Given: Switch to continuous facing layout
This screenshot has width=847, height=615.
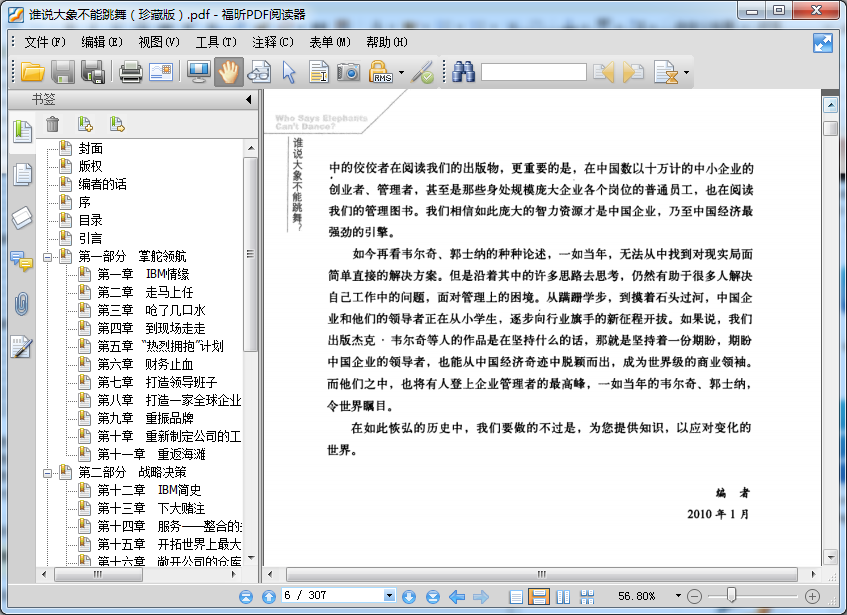Looking at the screenshot, I should click(x=587, y=597).
